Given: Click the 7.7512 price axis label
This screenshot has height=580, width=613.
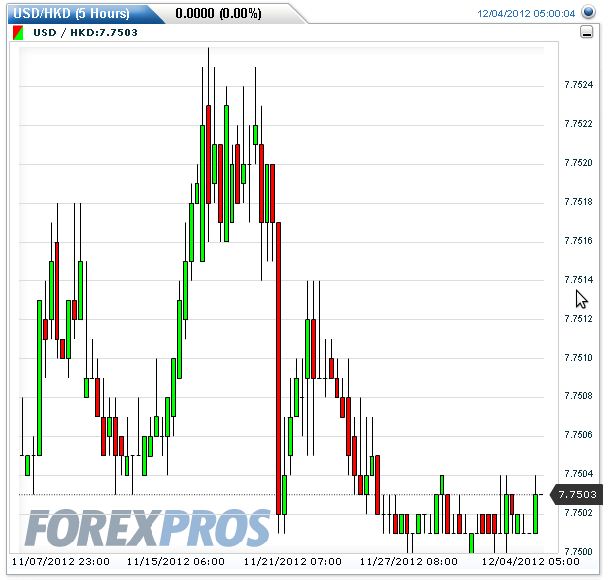Looking at the screenshot, I should coord(579,319).
